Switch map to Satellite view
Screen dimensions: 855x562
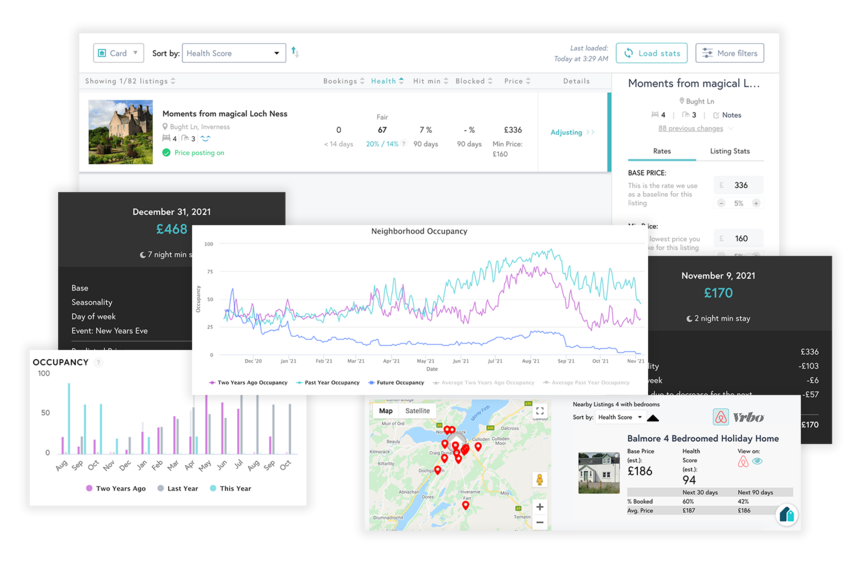point(417,411)
